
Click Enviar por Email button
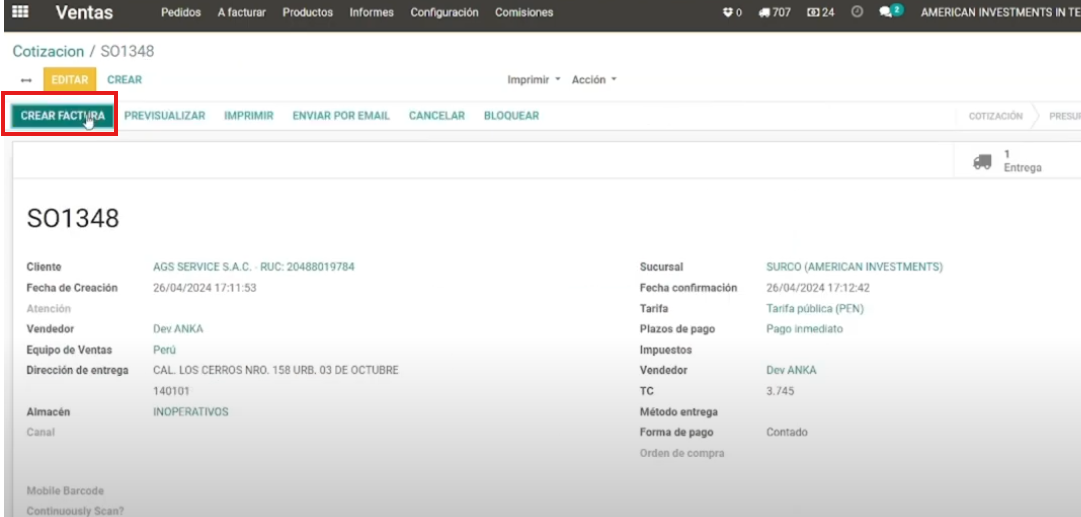tap(341, 116)
